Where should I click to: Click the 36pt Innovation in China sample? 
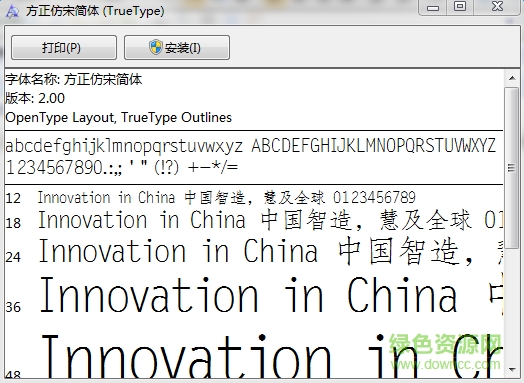(x=271, y=295)
